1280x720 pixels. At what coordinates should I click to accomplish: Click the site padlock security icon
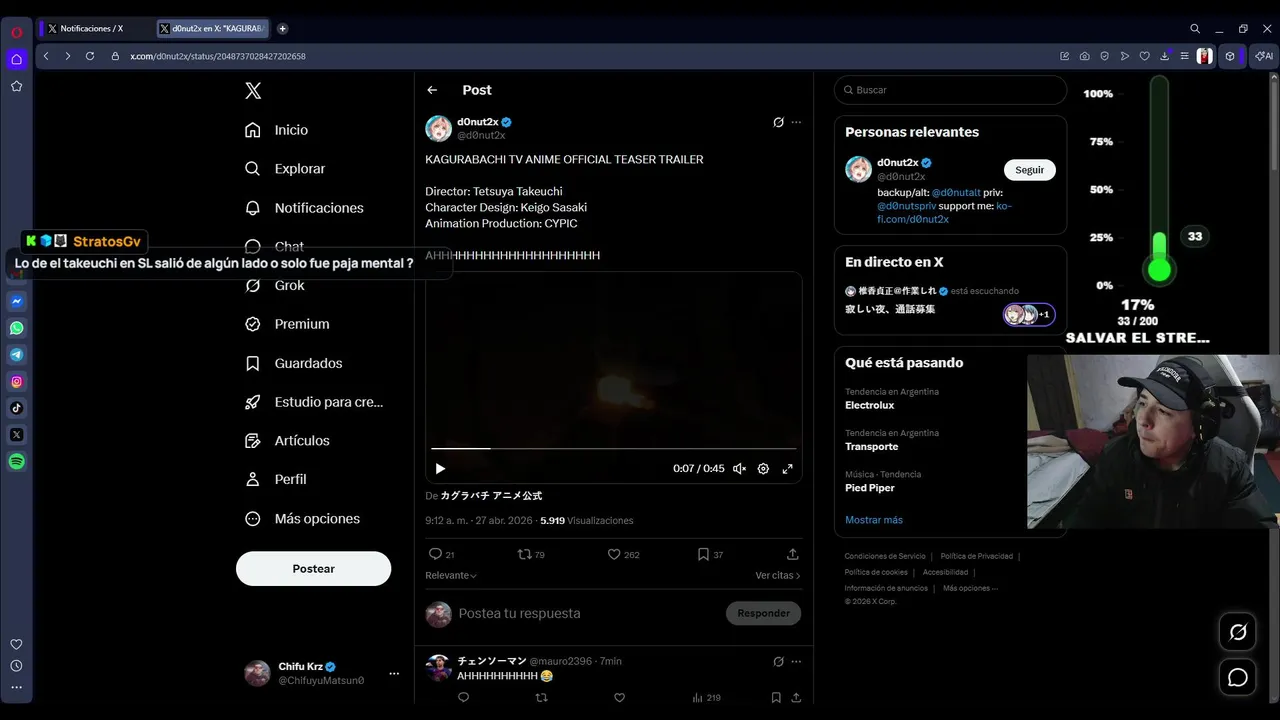(x=116, y=56)
